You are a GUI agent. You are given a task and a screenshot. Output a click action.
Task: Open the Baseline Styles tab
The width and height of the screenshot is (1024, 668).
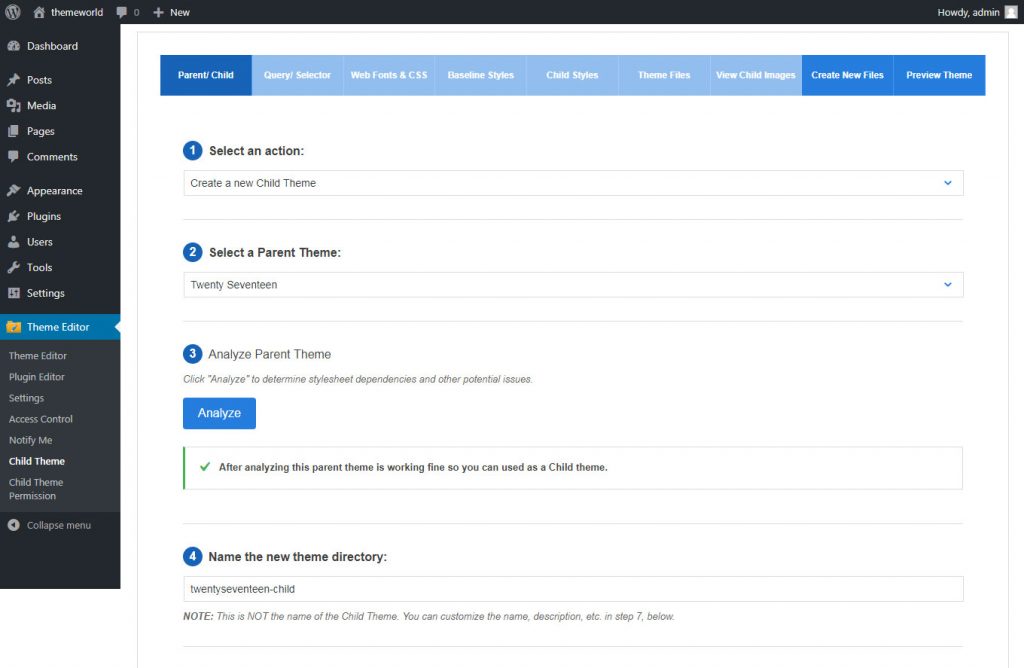coord(481,75)
